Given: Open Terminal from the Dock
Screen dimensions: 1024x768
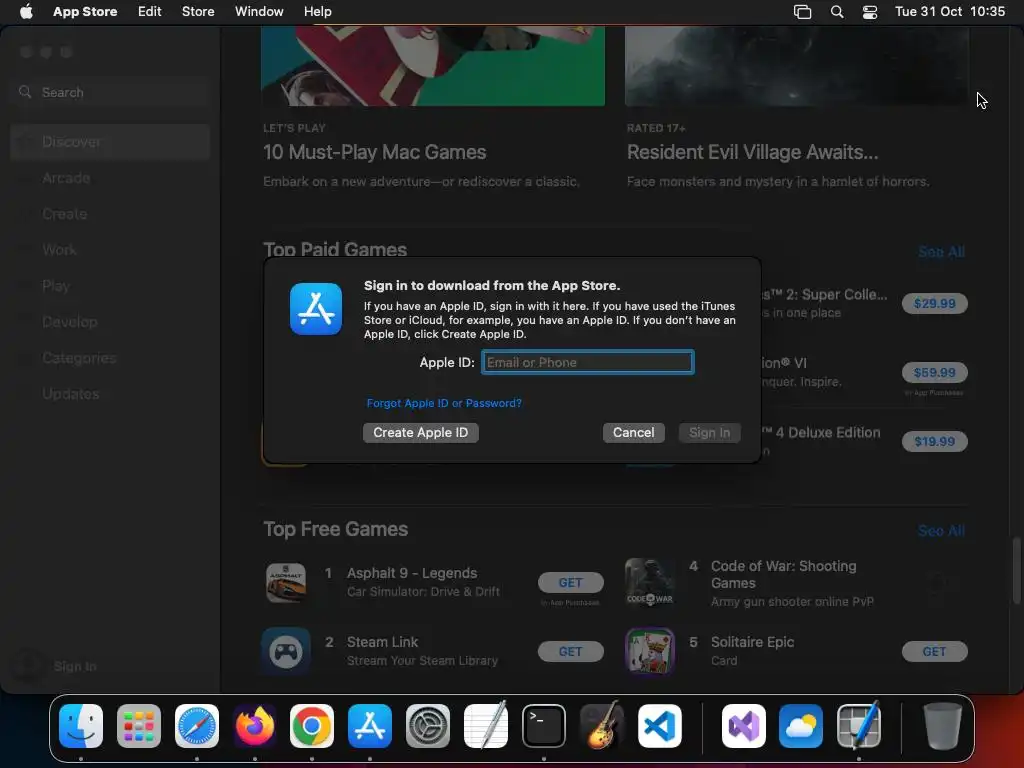Looking at the screenshot, I should click(x=543, y=726).
